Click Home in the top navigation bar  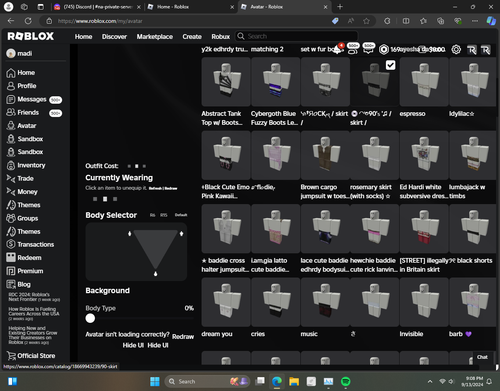tap(83, 37)
